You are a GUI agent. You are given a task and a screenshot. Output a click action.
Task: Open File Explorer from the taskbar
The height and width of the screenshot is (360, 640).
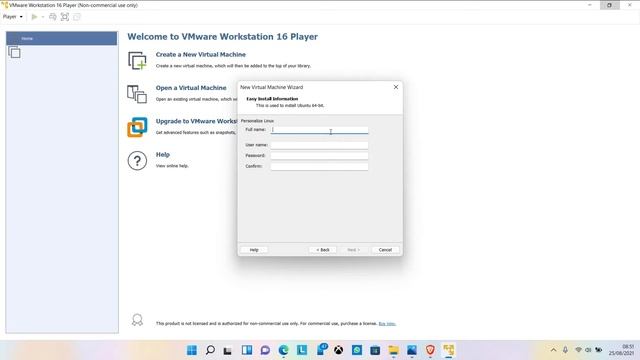(x=393, y=350)
